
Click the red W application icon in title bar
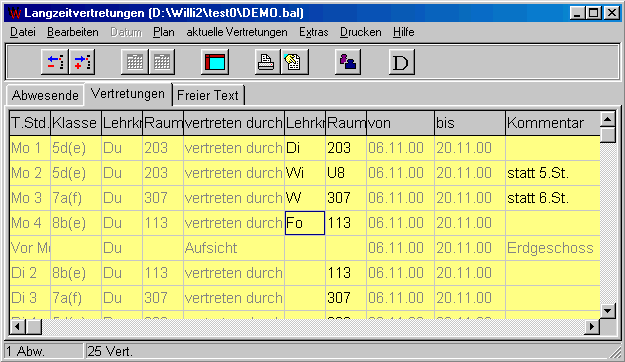tap(14, 13)
